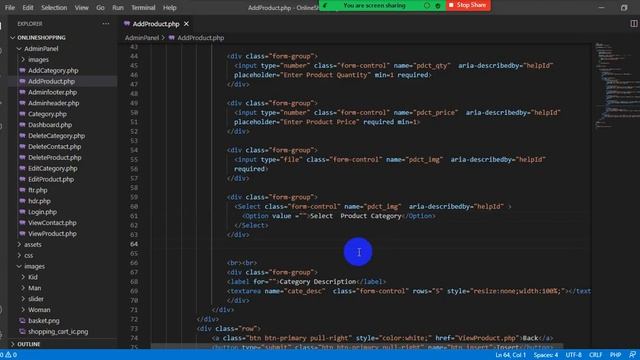Open Adminheader.php file

[53, 103]
